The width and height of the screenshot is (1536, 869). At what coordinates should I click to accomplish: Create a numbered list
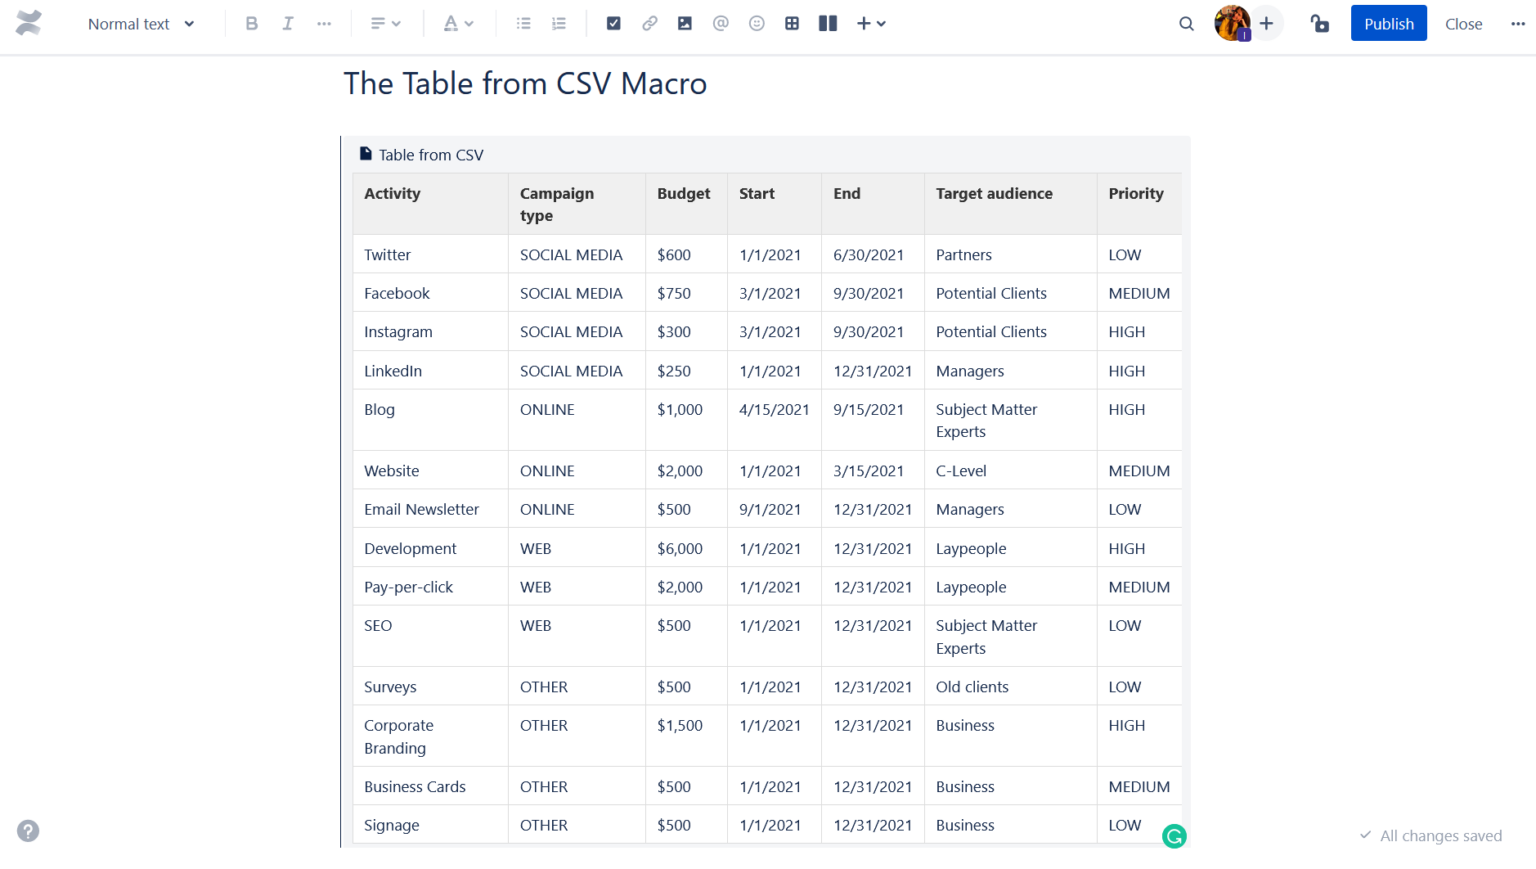(x=558, y=23)
